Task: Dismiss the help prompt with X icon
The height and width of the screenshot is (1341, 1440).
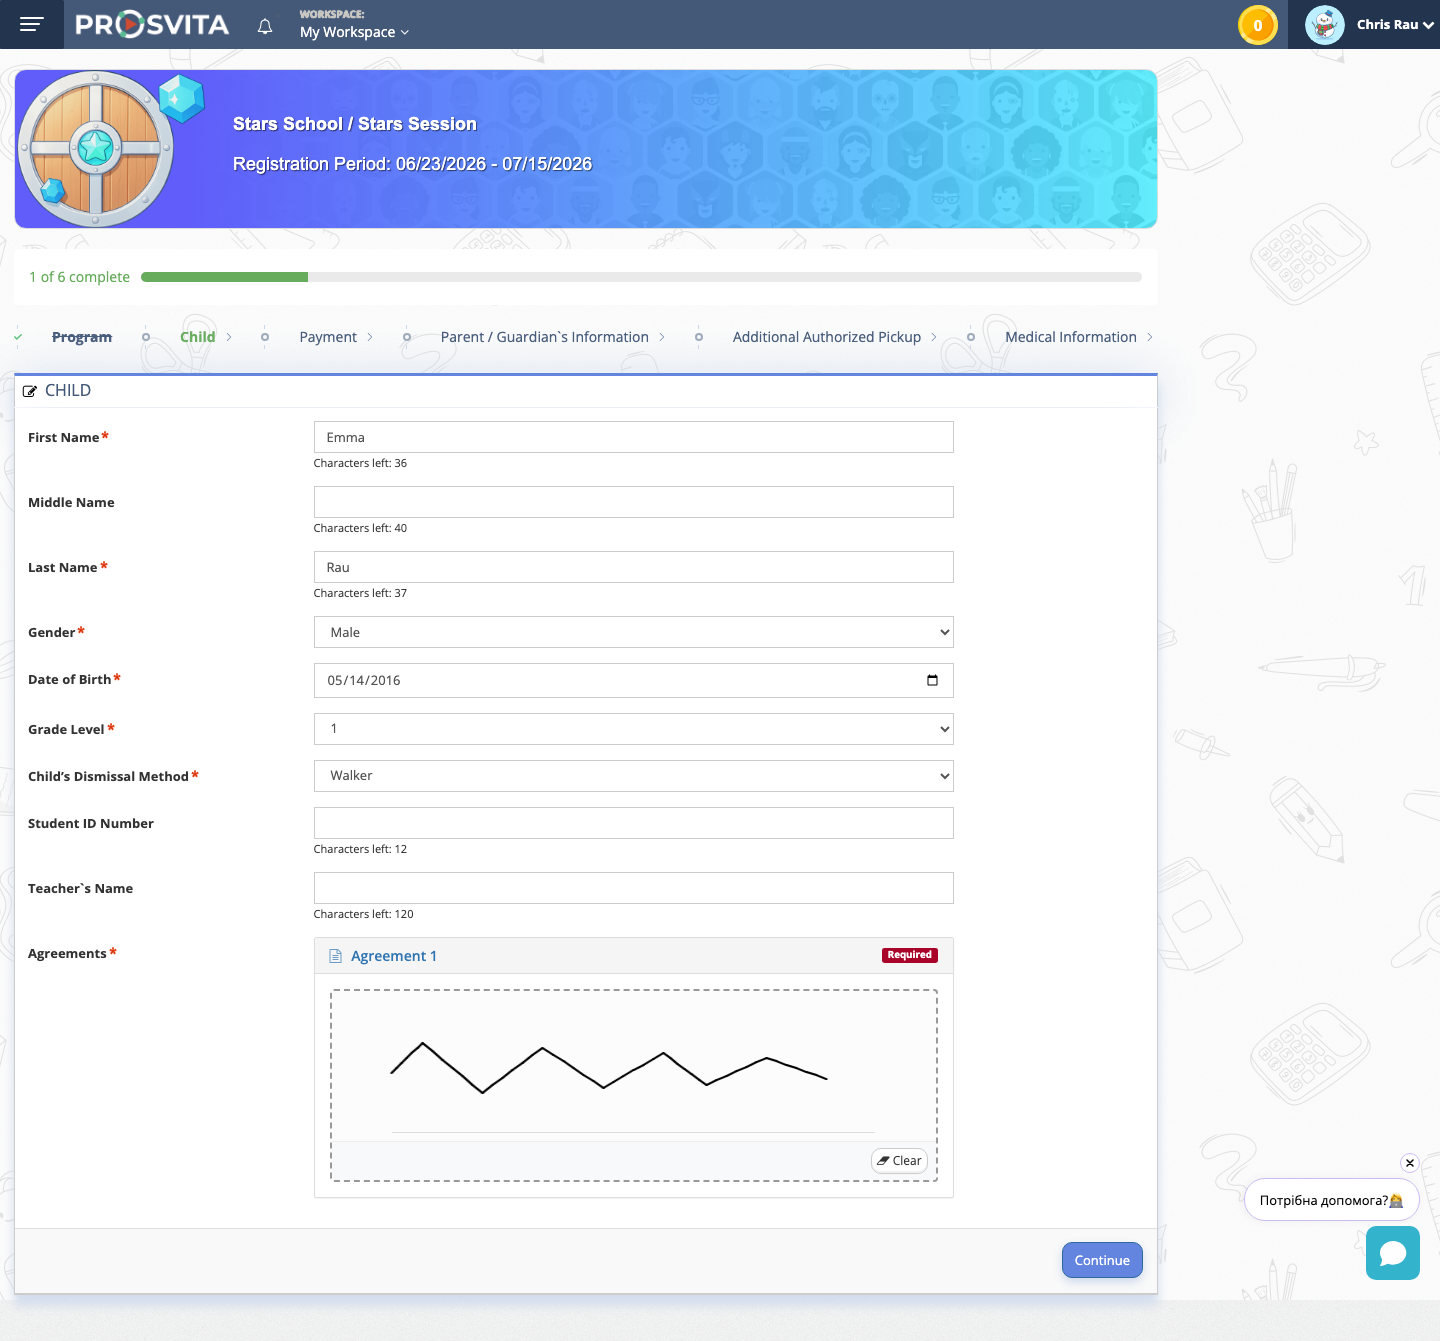Action: click(1410, 1163)
